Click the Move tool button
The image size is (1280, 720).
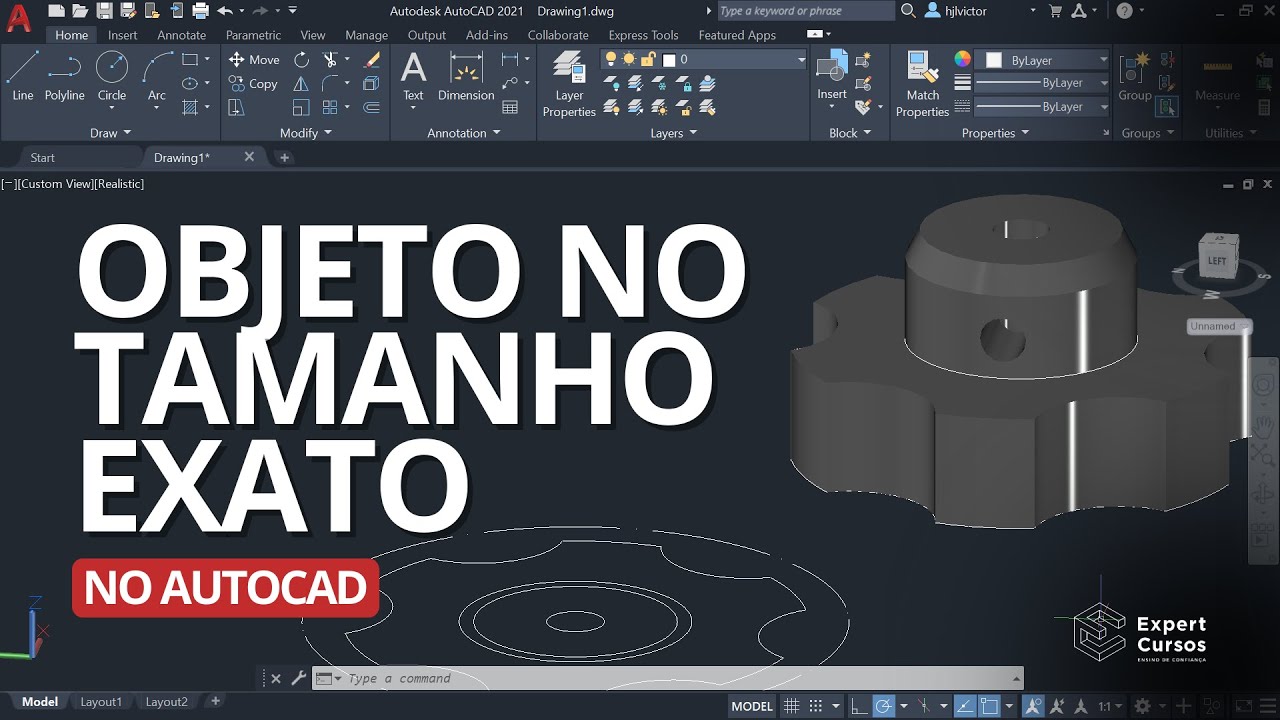254,60
